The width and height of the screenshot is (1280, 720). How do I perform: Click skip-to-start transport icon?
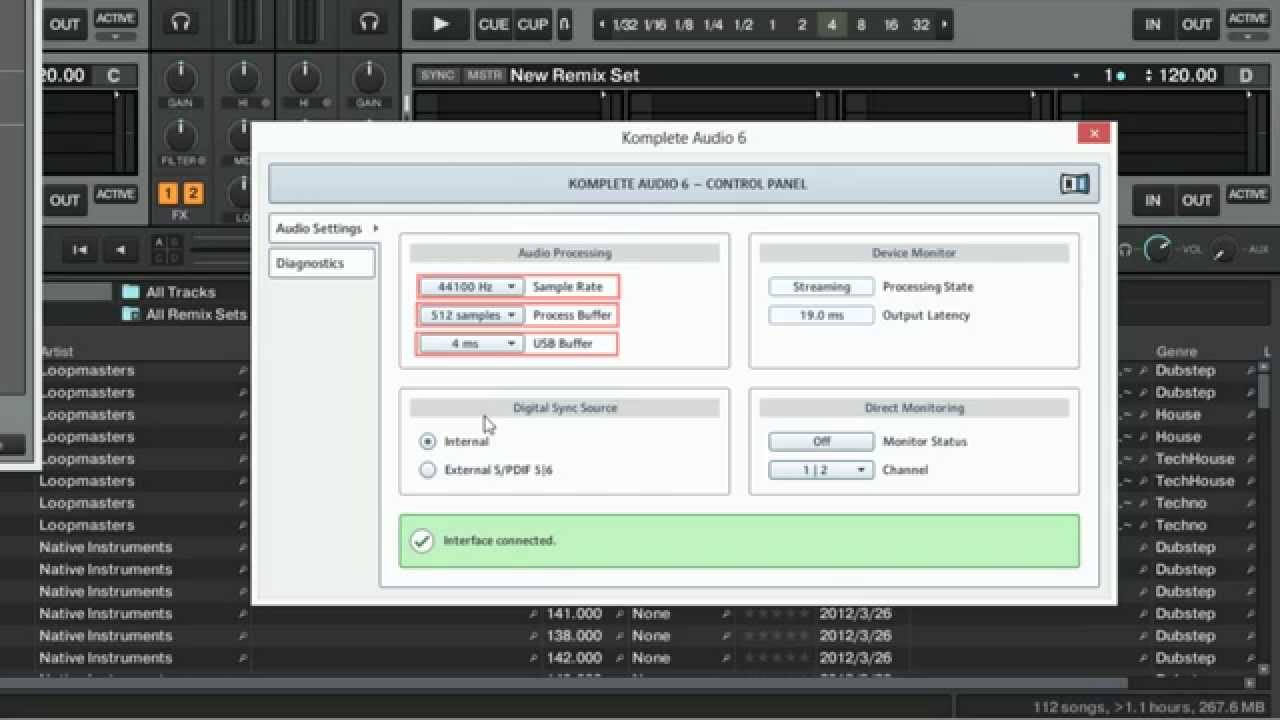pyautogui.click(x=80, y=250)
